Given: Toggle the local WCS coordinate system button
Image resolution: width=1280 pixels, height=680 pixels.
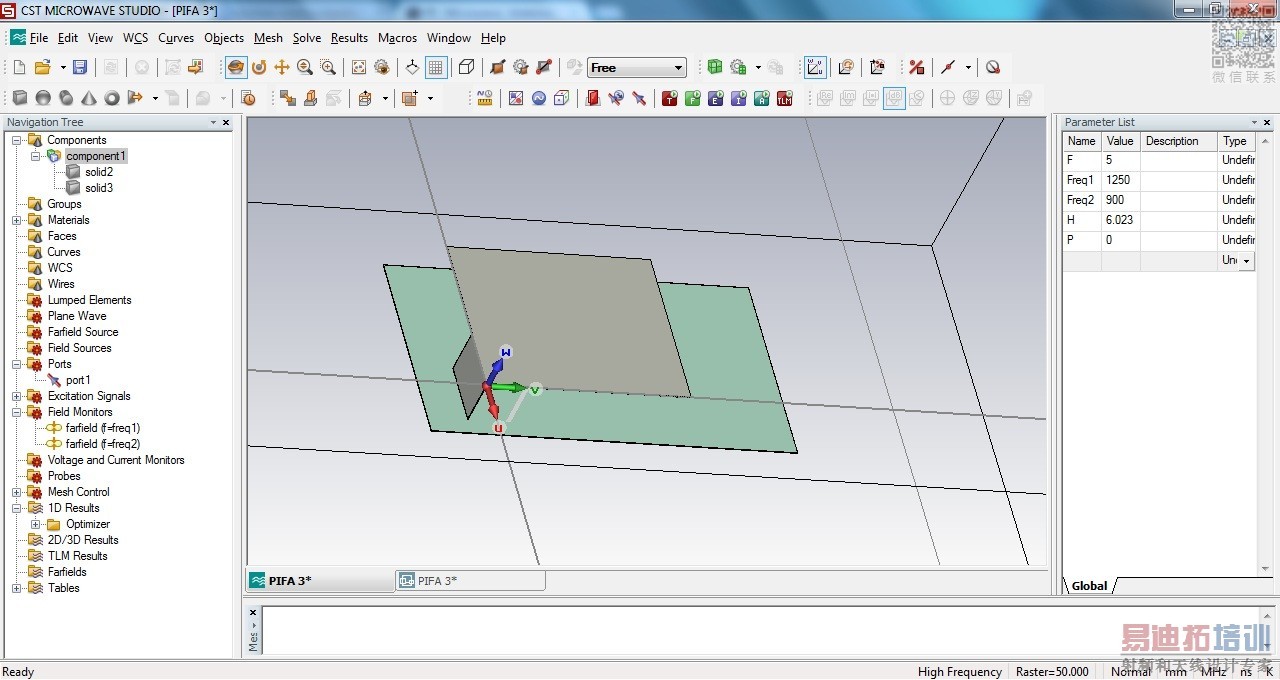Looking at the screenshot, I should 815,67.
